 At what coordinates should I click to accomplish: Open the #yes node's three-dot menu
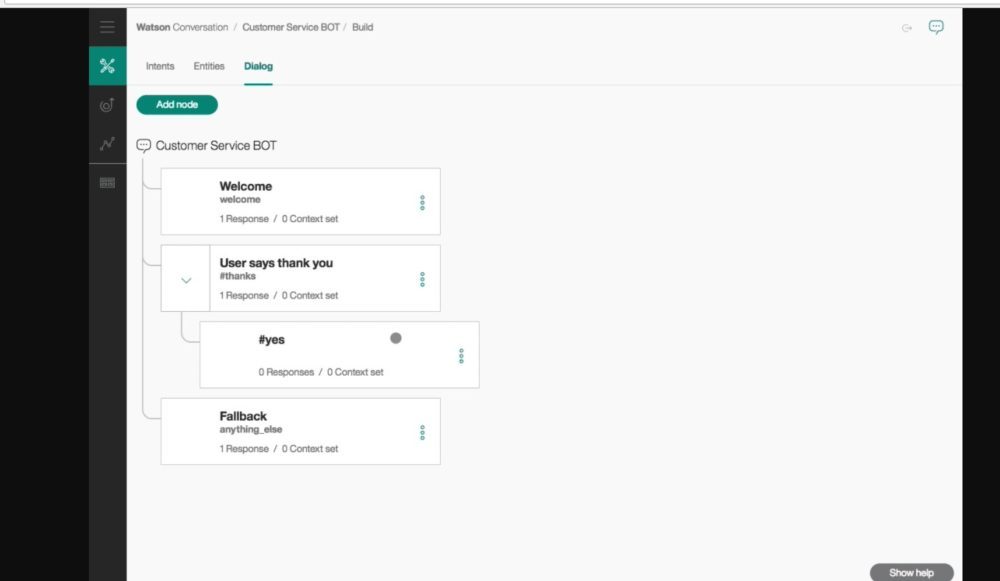461,355
